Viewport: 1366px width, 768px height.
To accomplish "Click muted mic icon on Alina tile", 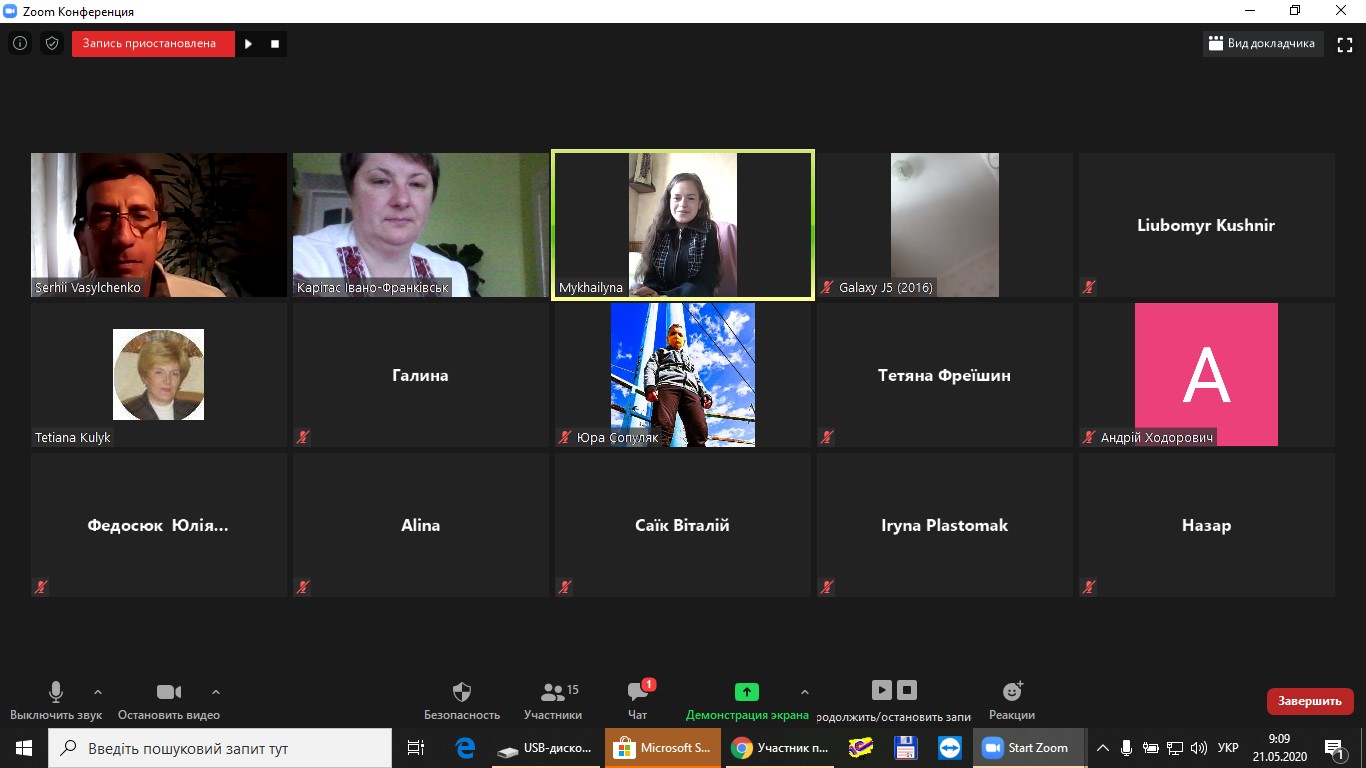I will click(x=303, y=587).
